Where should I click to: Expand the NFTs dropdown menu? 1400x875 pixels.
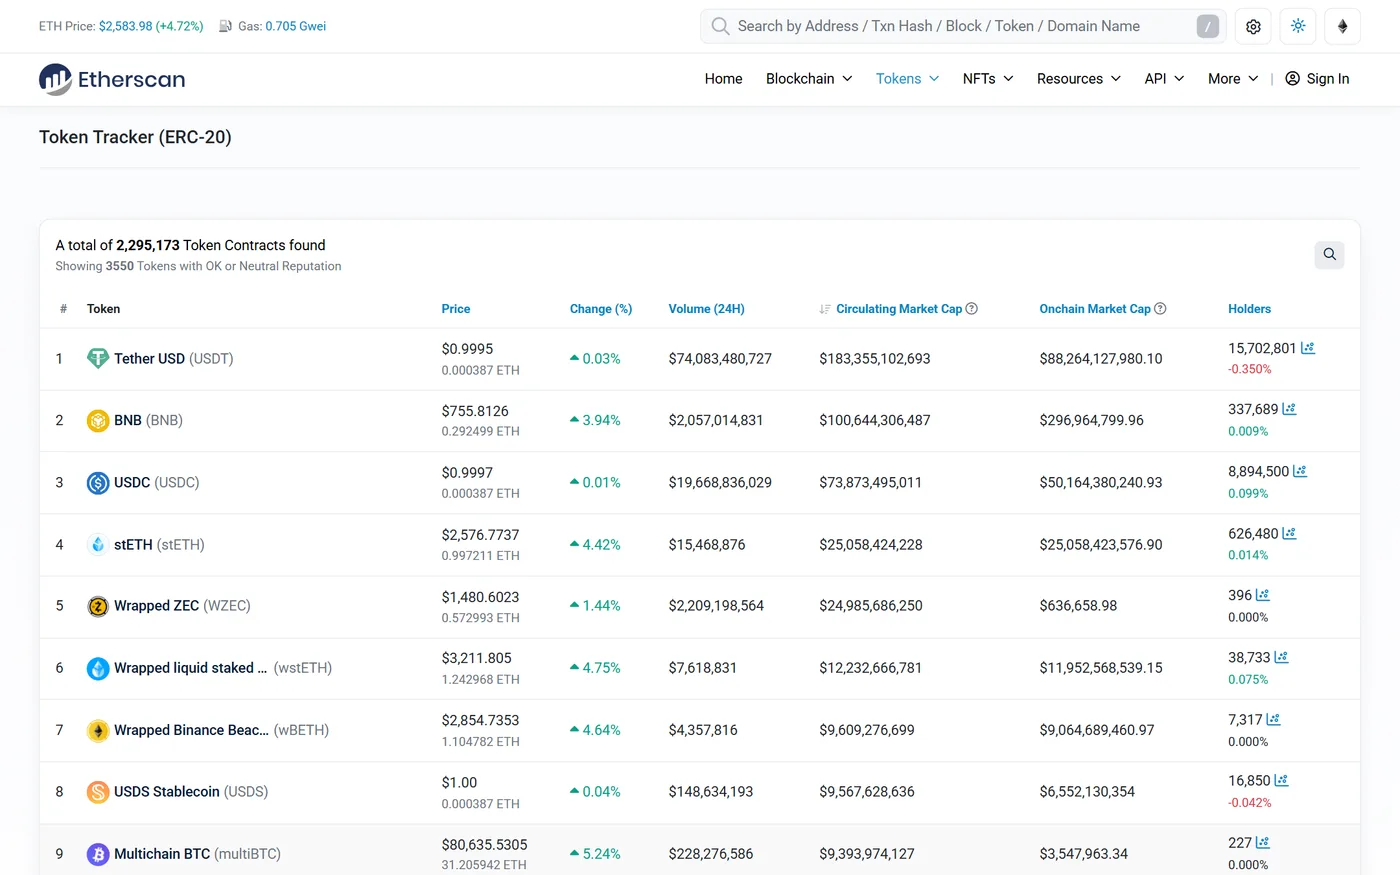[x=988, y=79]
